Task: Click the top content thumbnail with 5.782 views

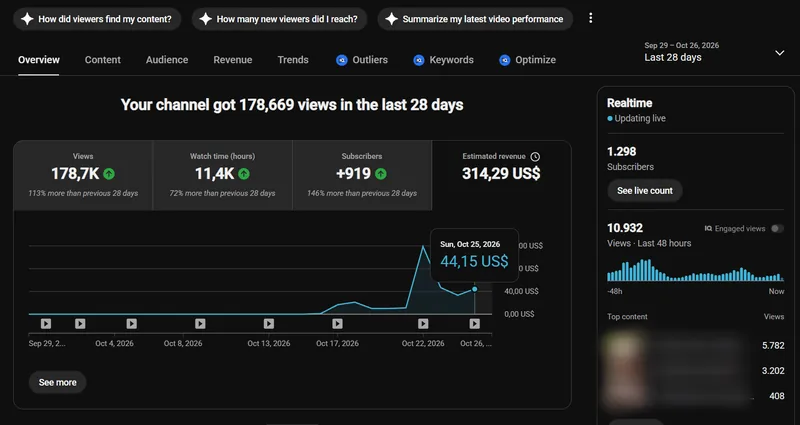Action: 623,346
